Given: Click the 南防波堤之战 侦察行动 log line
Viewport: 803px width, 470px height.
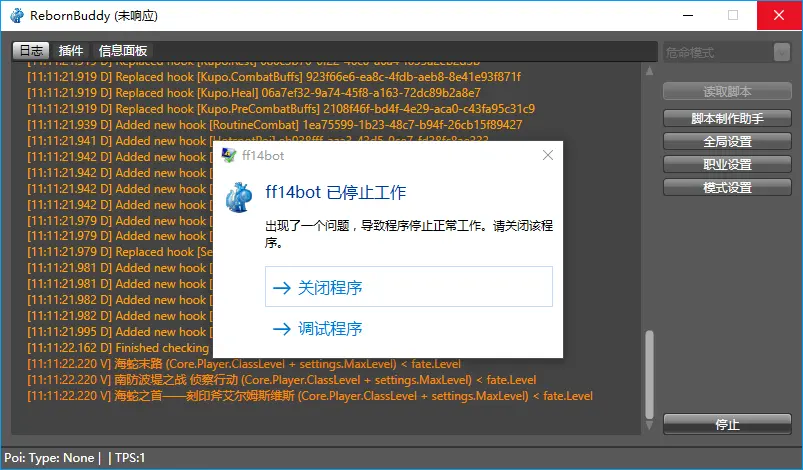Looking at the screenshot, I should pos(282,380).
